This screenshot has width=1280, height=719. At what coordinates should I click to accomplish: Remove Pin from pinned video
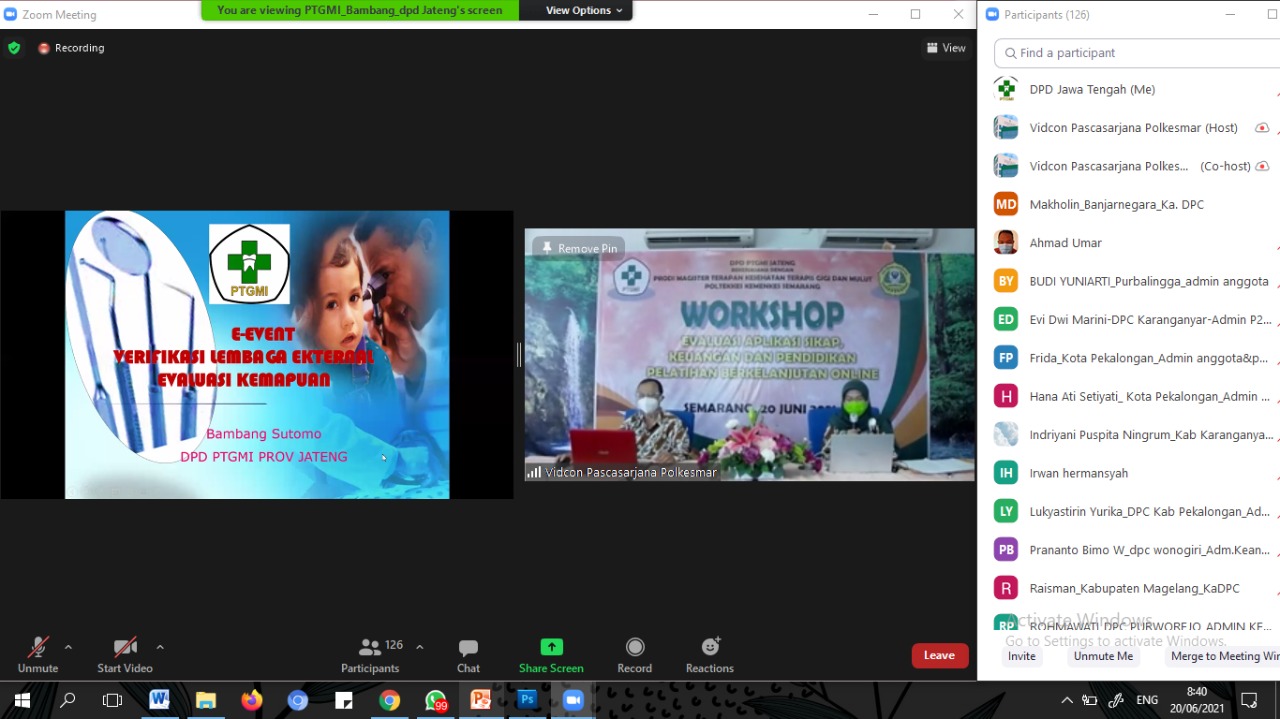pos(580,248)
